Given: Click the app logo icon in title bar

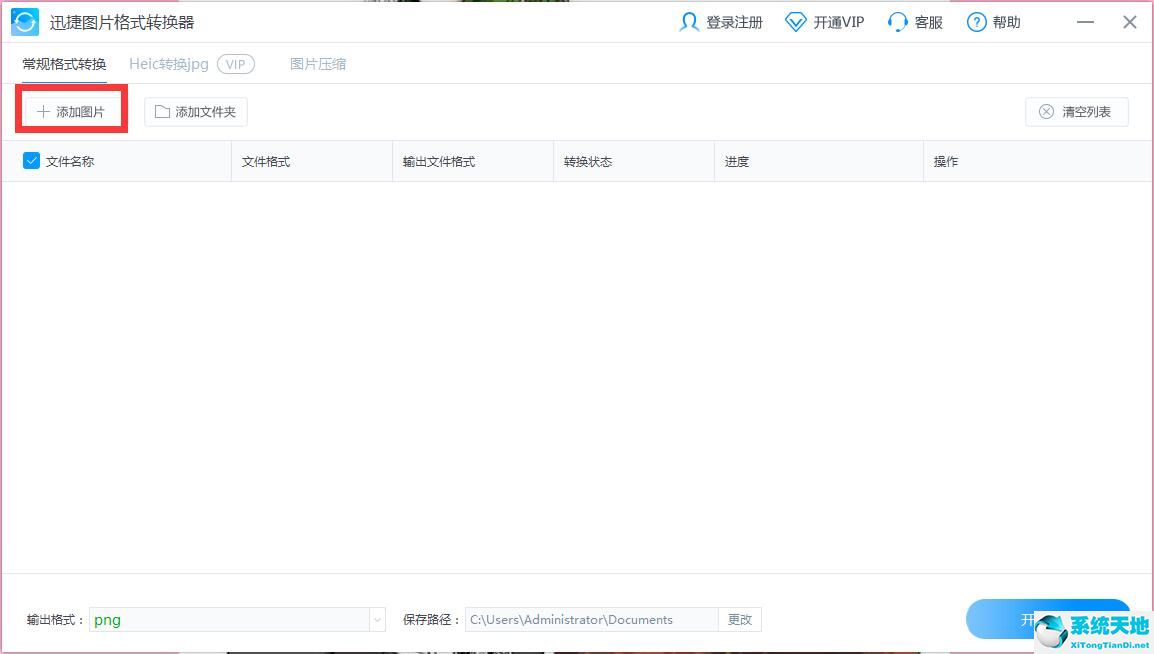Looking at the screenshot, I should (24, 22).
